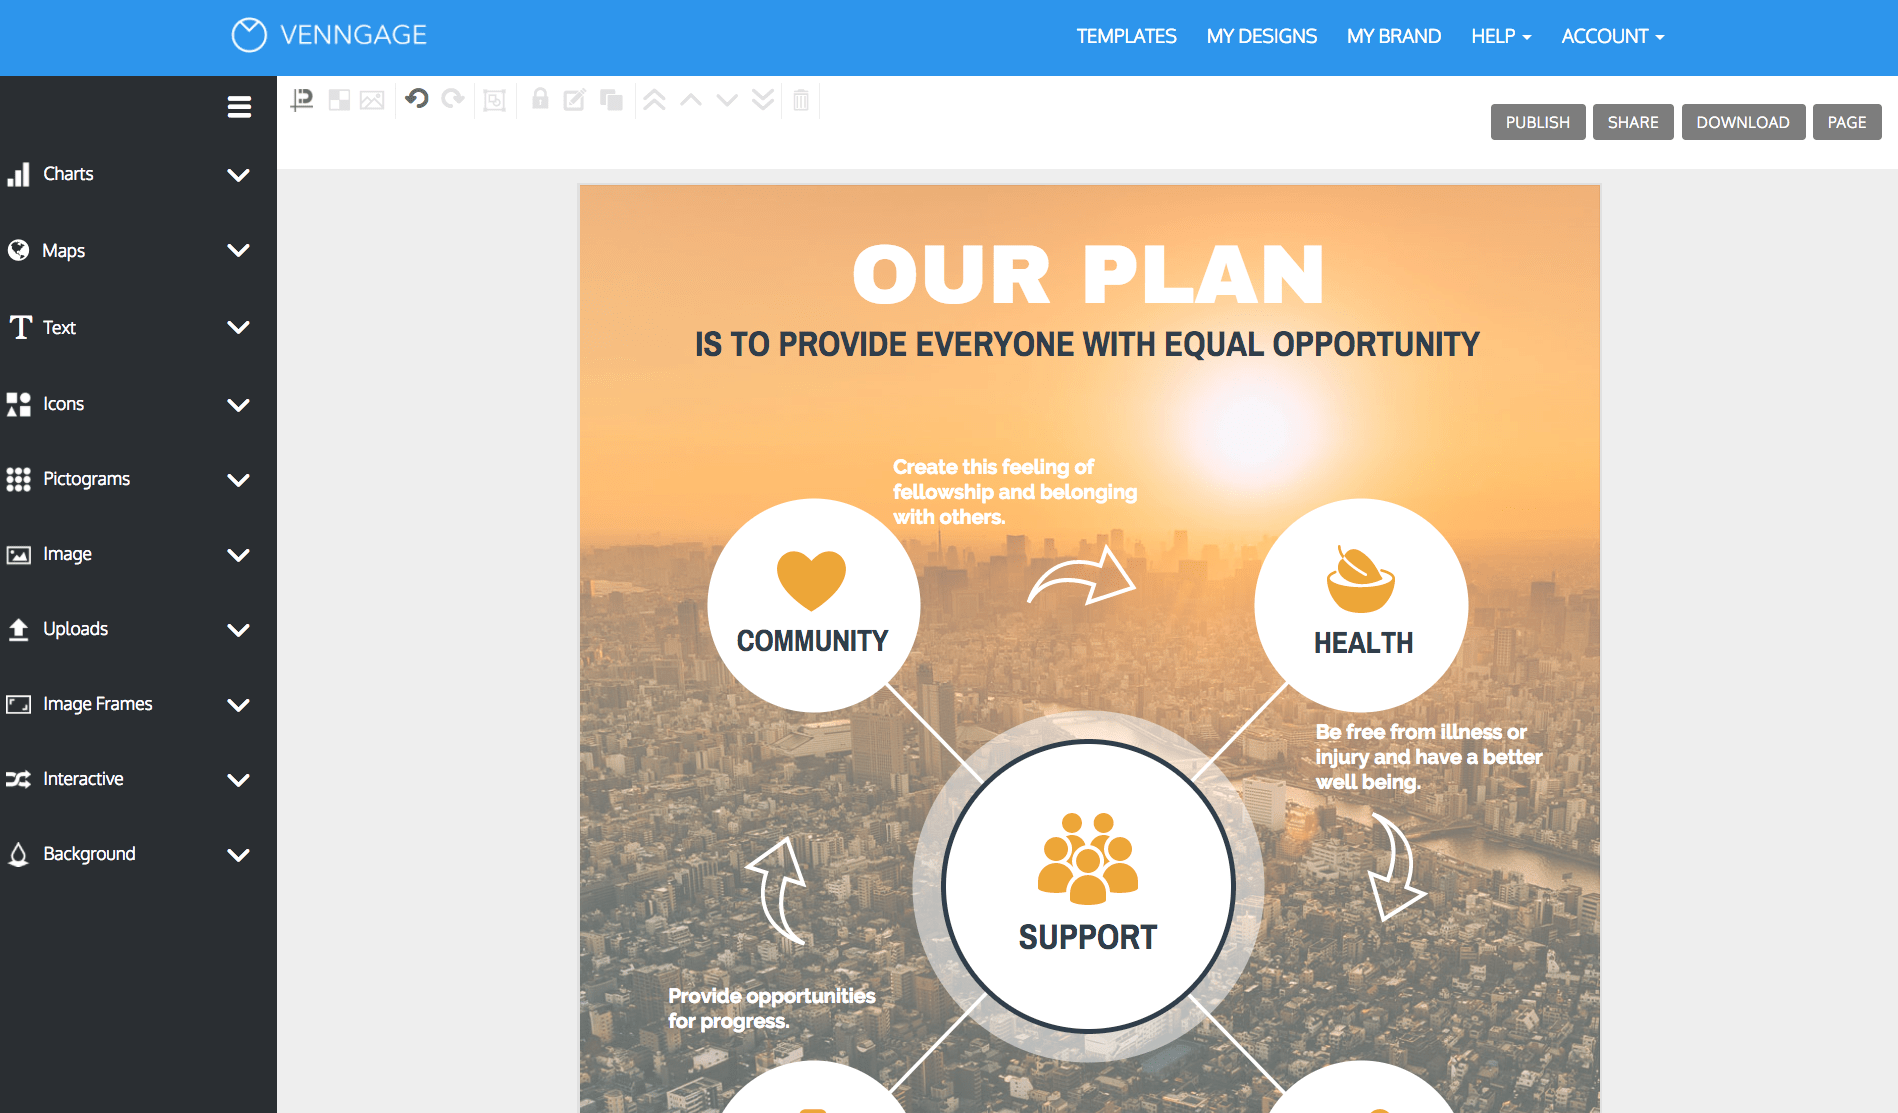Select the 'Provide opportunities for progress.' text
This screenshot has height=1113, width=1898.
(x=772, y=1008)
